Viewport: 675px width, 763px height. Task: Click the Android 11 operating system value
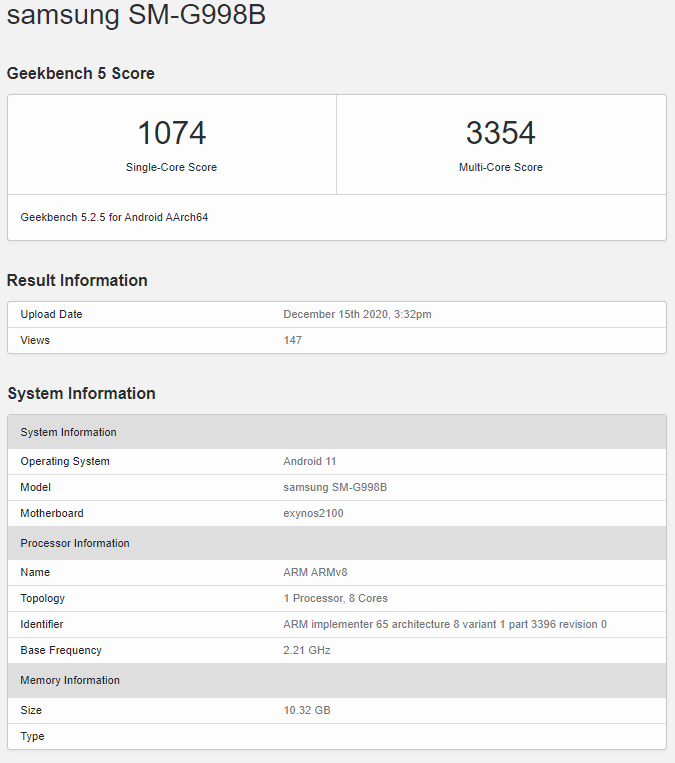[x=309, y=461]
